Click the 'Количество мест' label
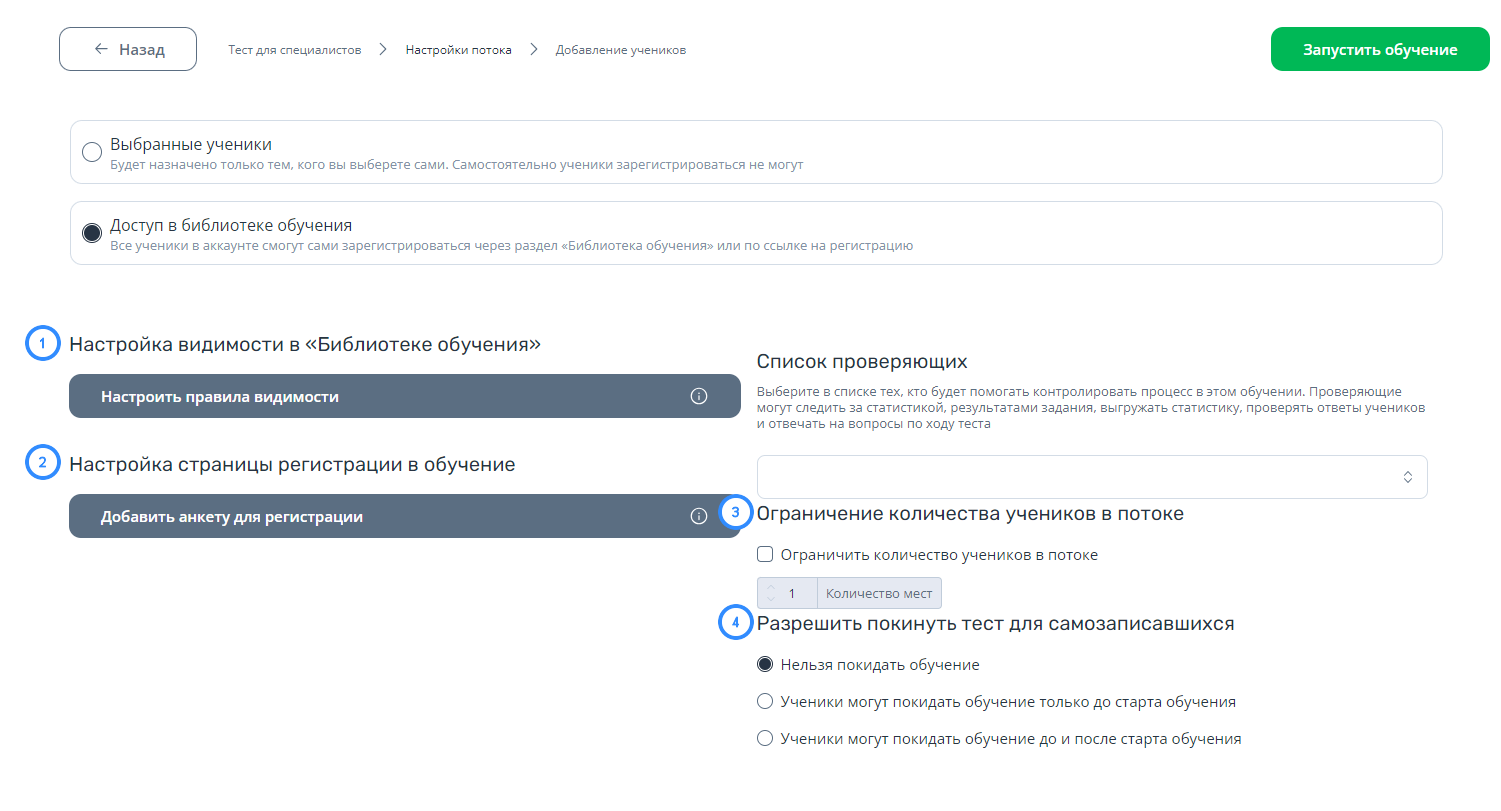1501x811 pixels. pyautogui.click(x=879, y=593)
